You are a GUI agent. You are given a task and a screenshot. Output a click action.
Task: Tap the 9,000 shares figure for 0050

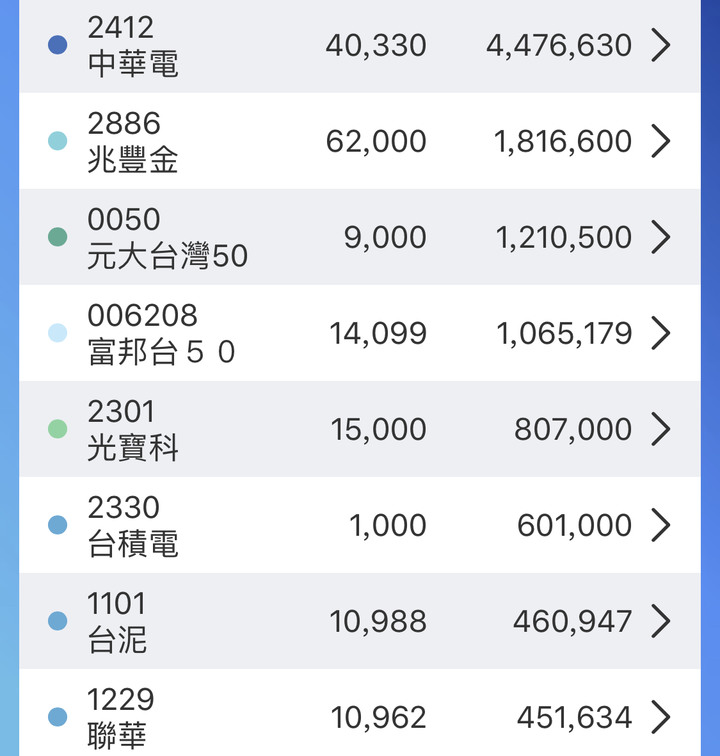(385, 237)
